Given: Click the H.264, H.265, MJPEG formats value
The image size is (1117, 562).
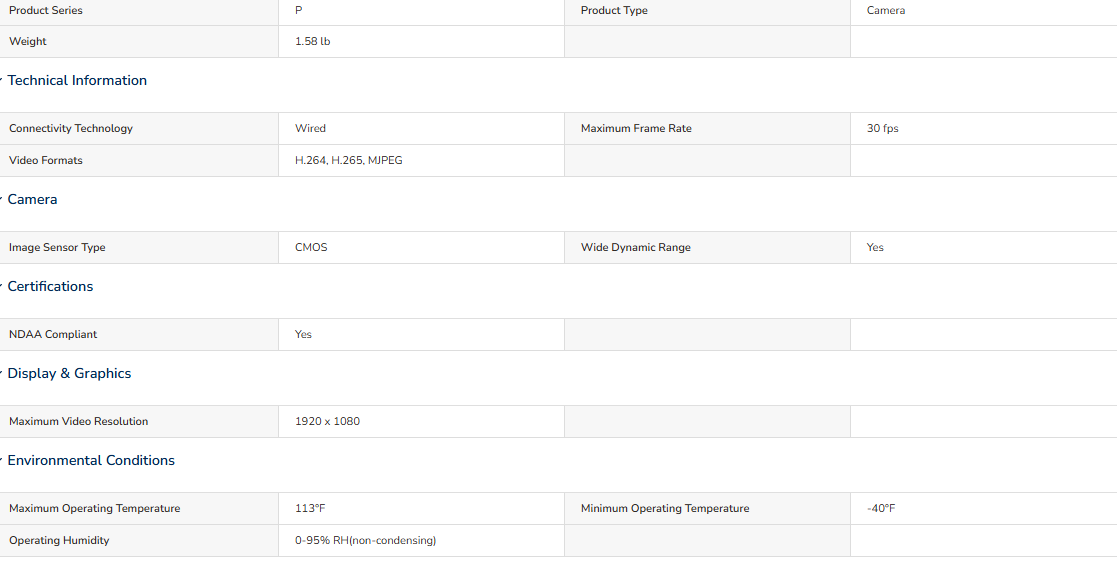Looking at the screenshot, I should tap(348, 160).
